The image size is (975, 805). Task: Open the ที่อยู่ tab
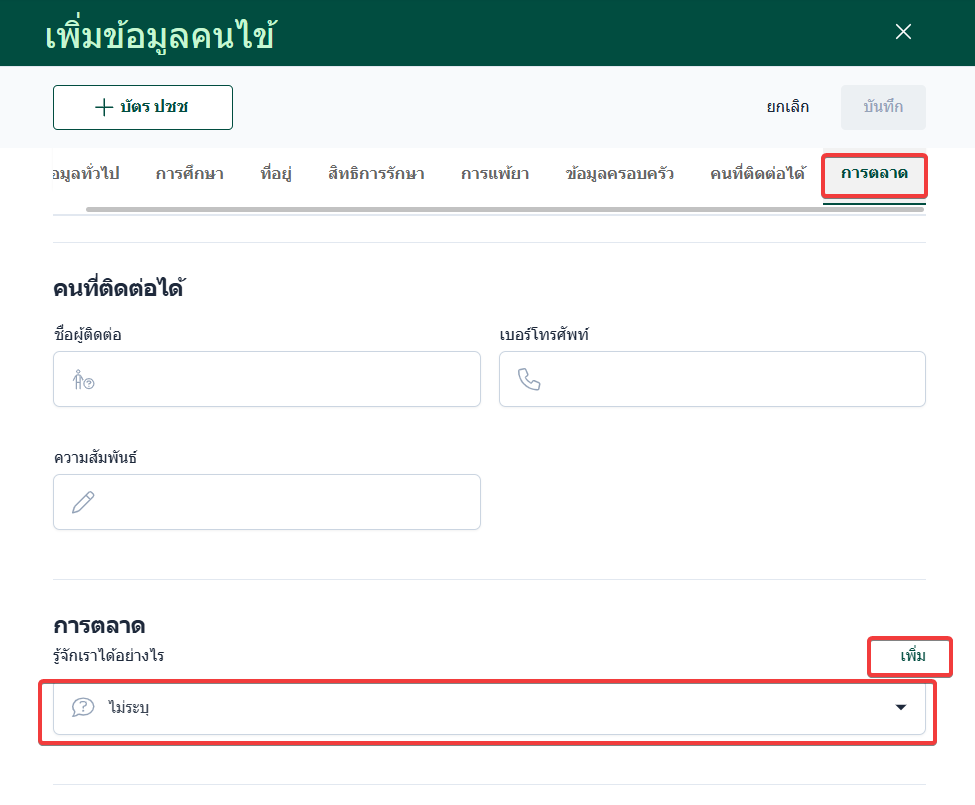[275, 174]
